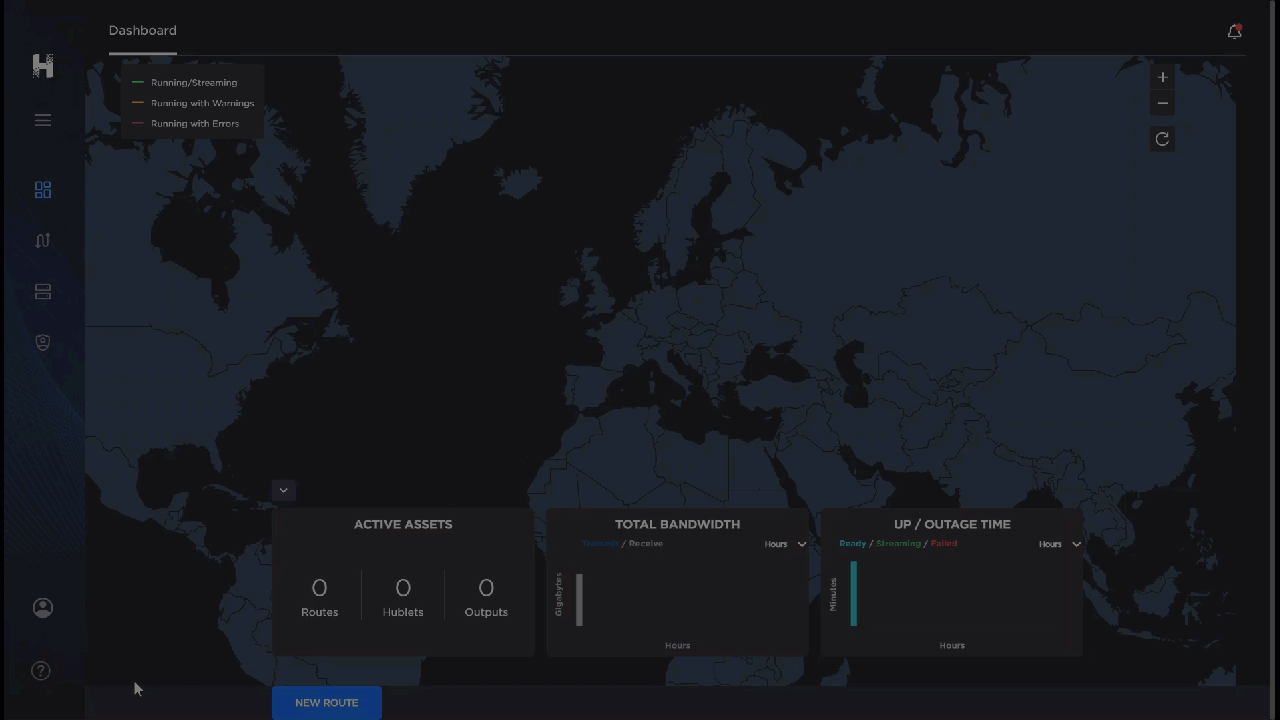1280x720 pixels.
Task: Zoom into the map with the plus control
Action: (x=1162, y=77)
